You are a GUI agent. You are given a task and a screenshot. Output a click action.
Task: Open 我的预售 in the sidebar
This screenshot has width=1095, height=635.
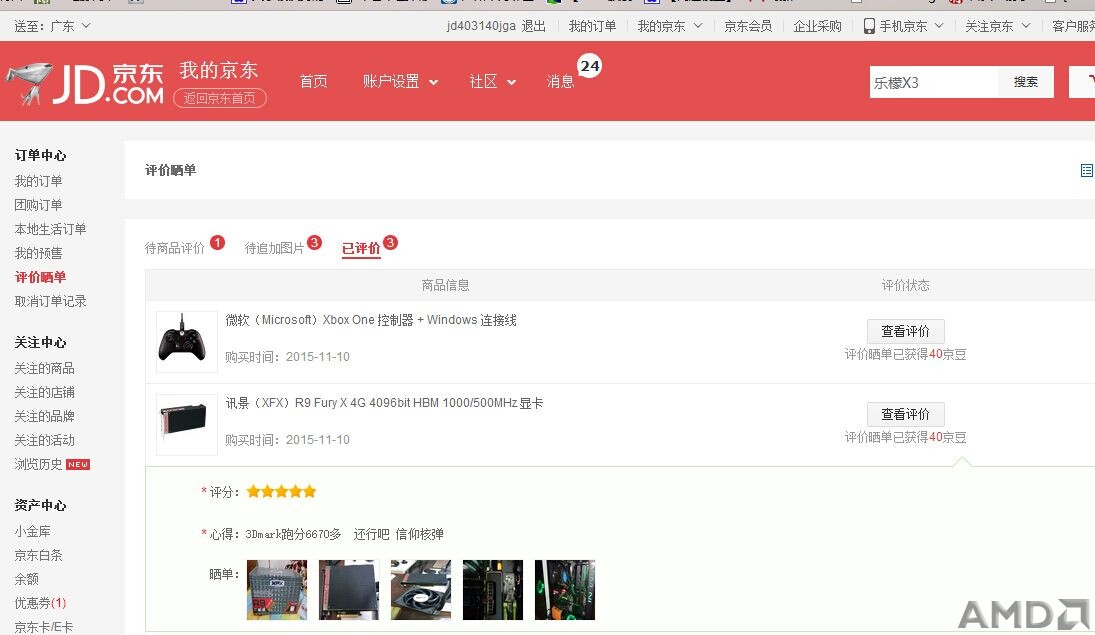pos(38,253)
